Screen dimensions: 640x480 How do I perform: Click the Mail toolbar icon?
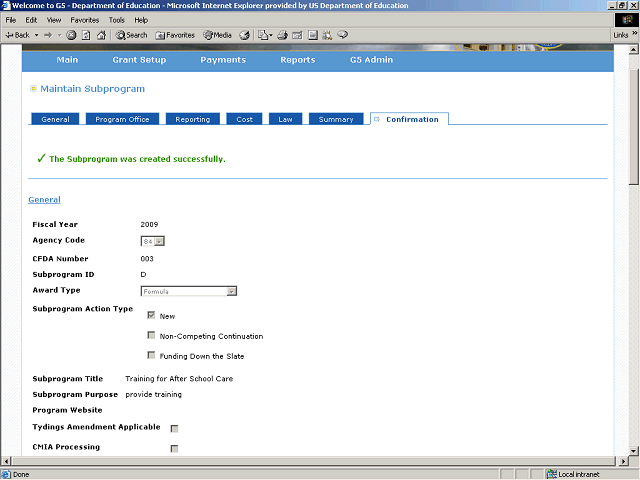click(265, 35)
